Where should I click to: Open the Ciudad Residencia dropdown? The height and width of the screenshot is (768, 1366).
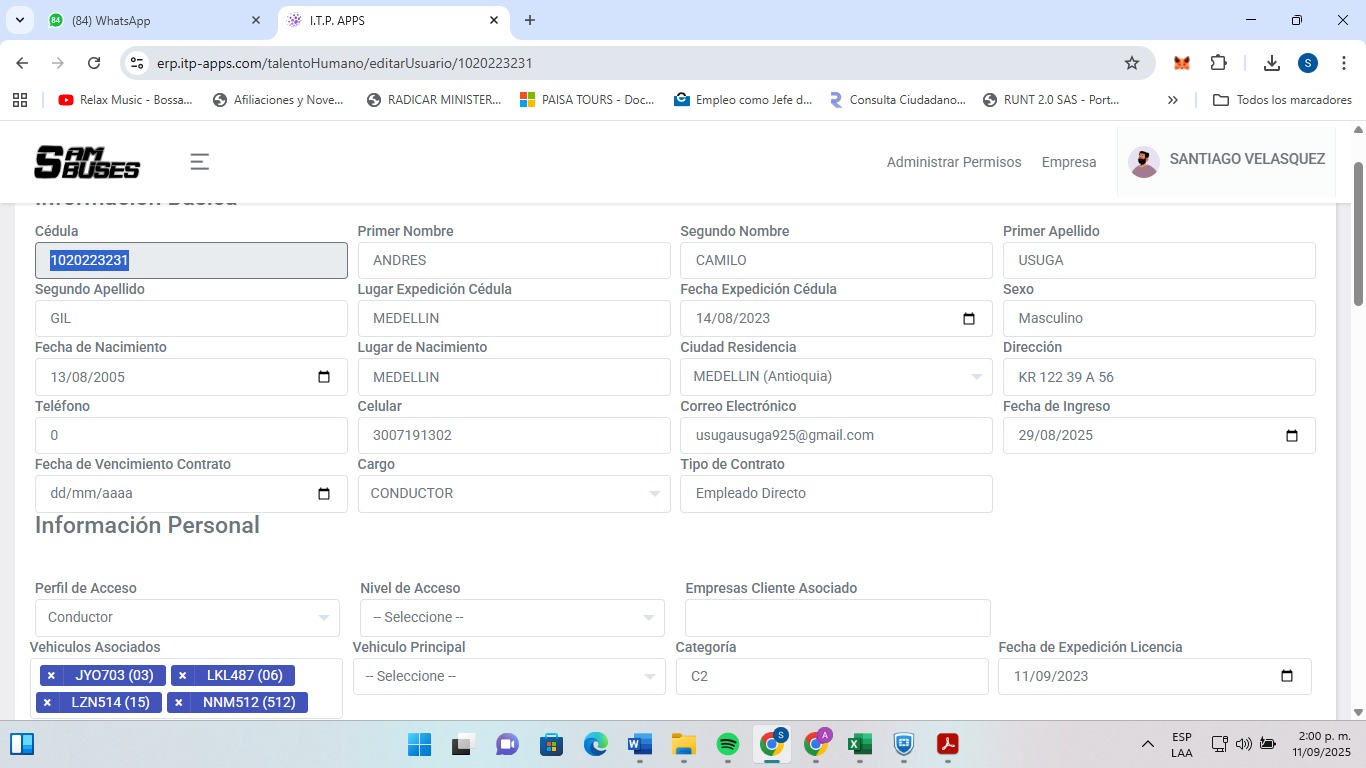click(x=836, y=377)
